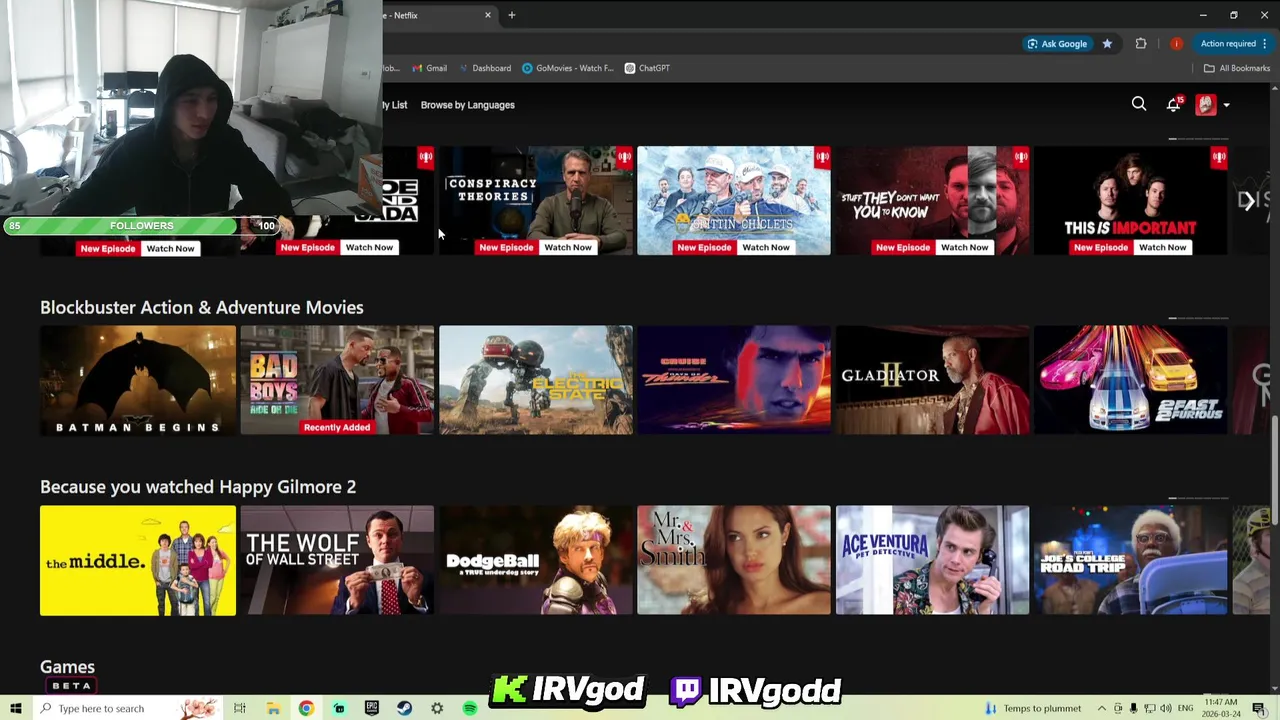Open Because you watched Happy Gilmore 2 row
The width and height of the screenshot is (1280, 720).
198,487
